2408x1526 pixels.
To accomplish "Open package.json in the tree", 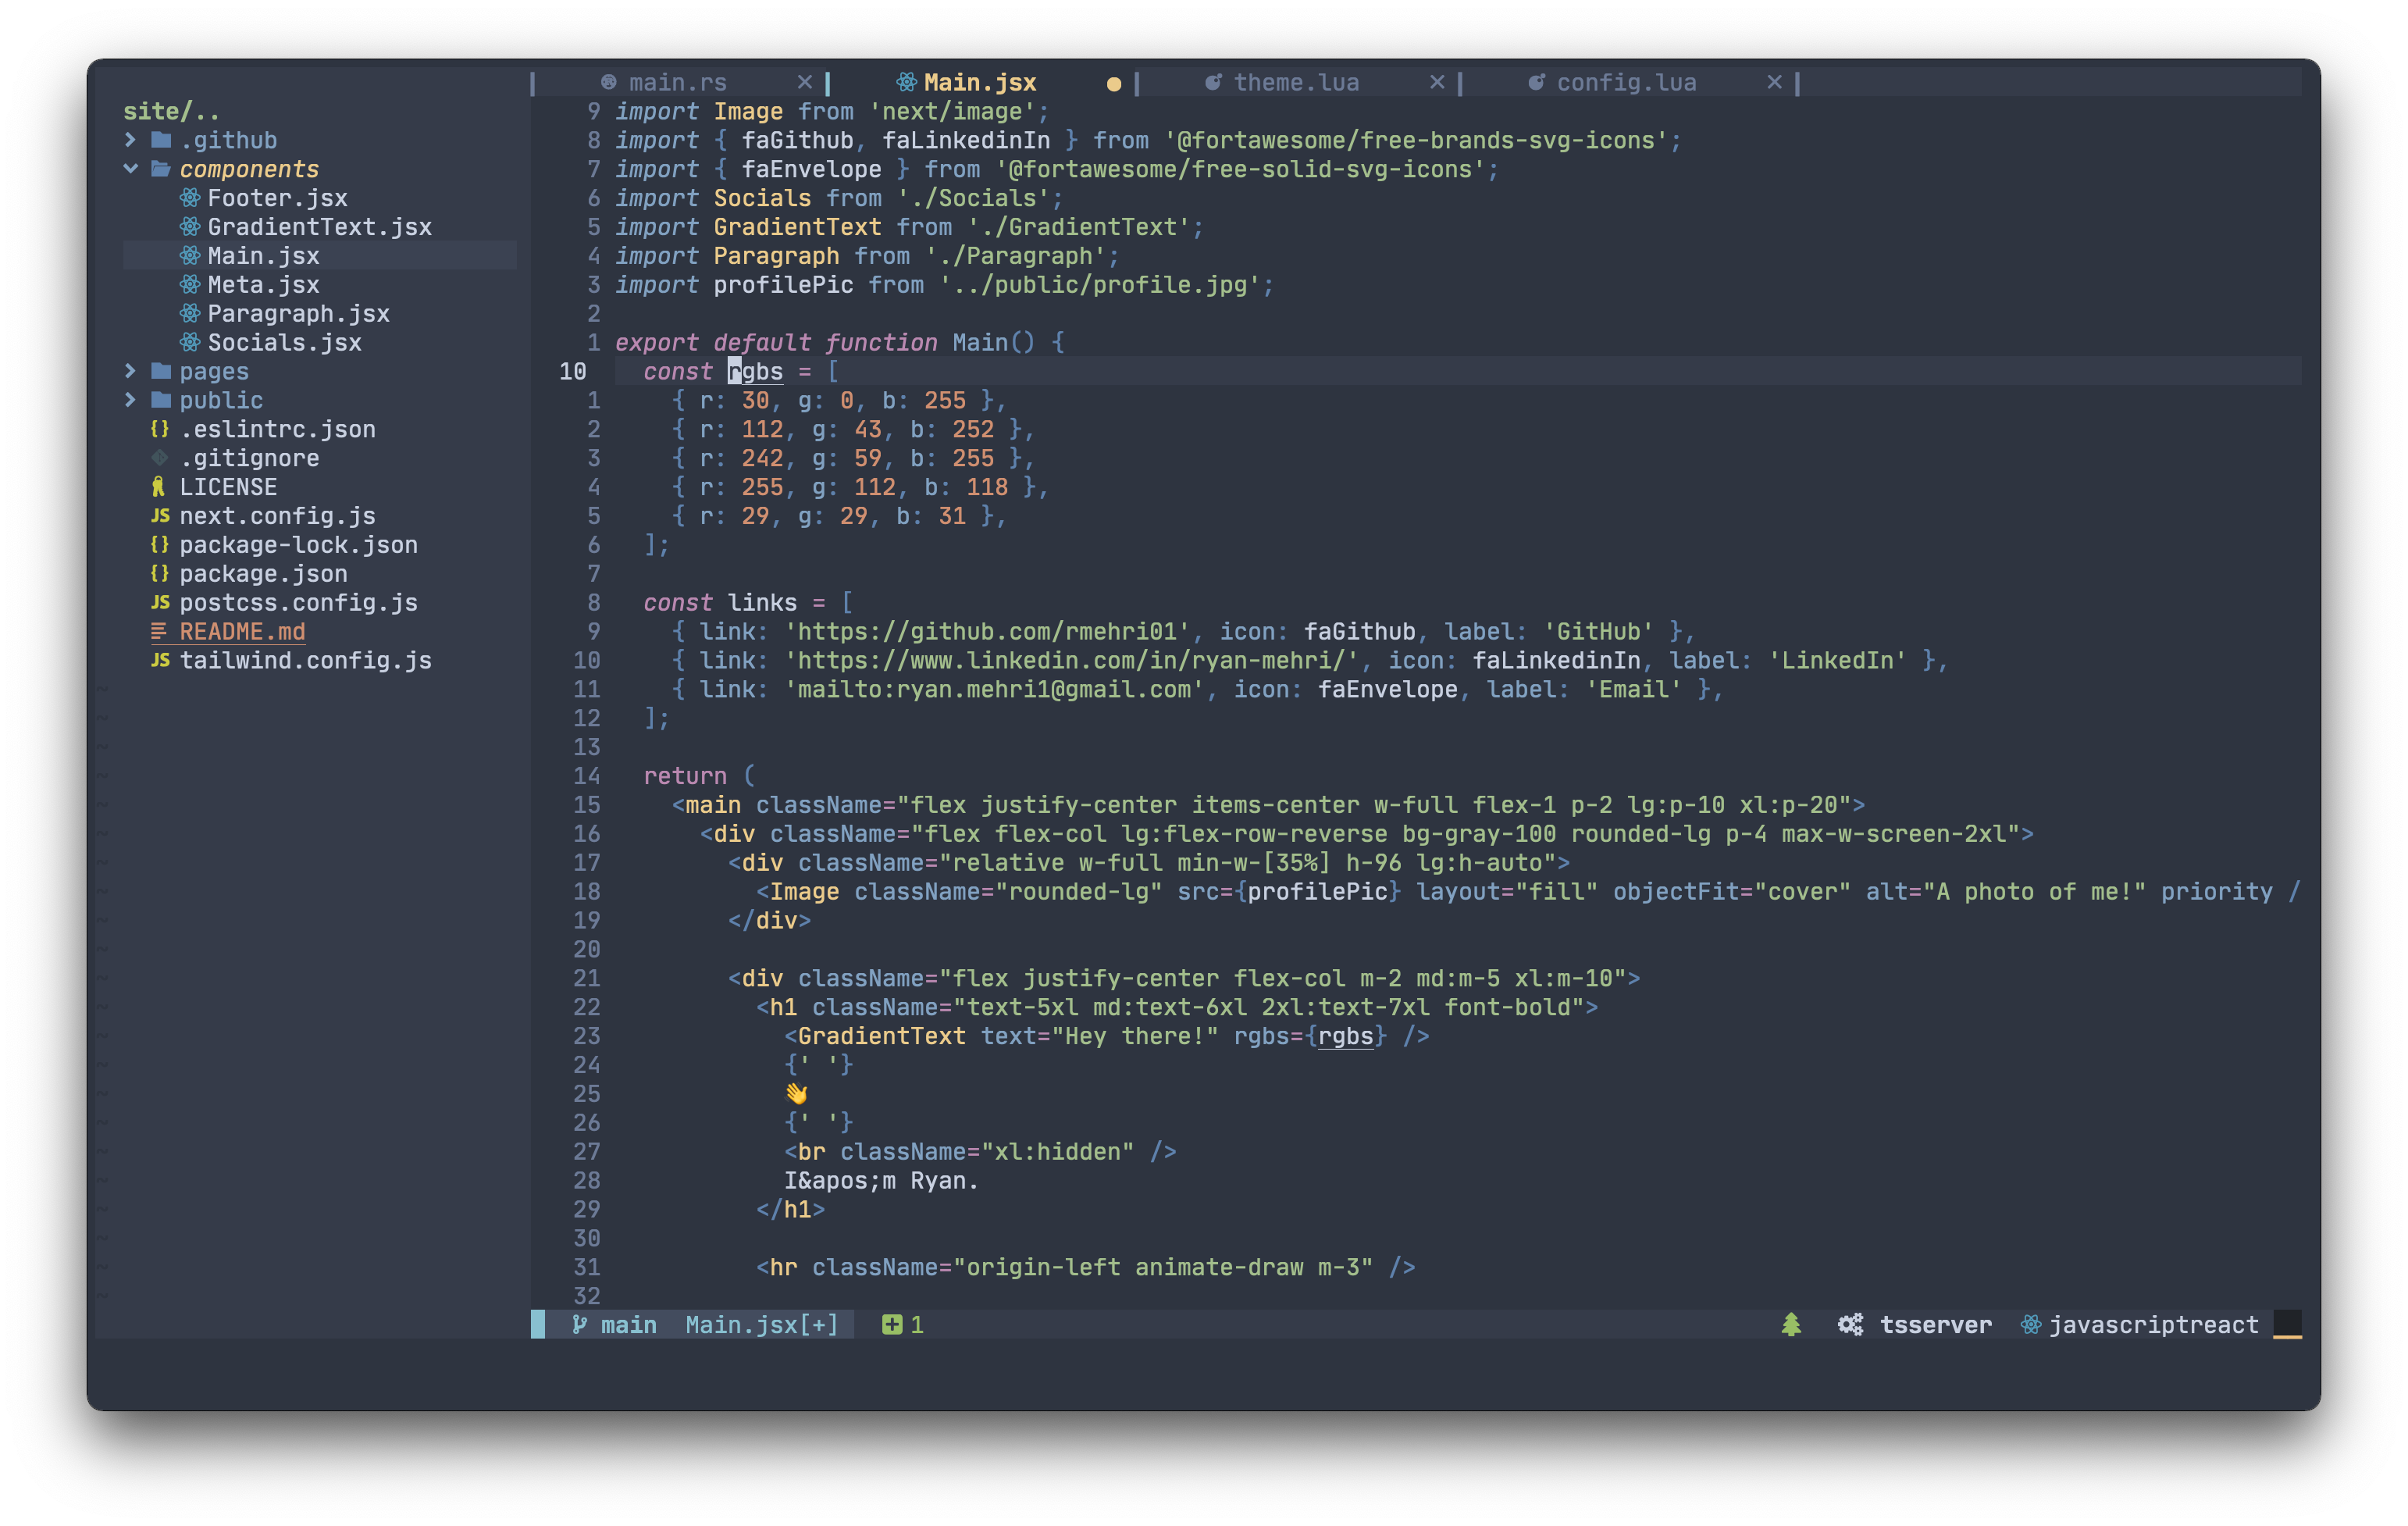I will [263, 574].
